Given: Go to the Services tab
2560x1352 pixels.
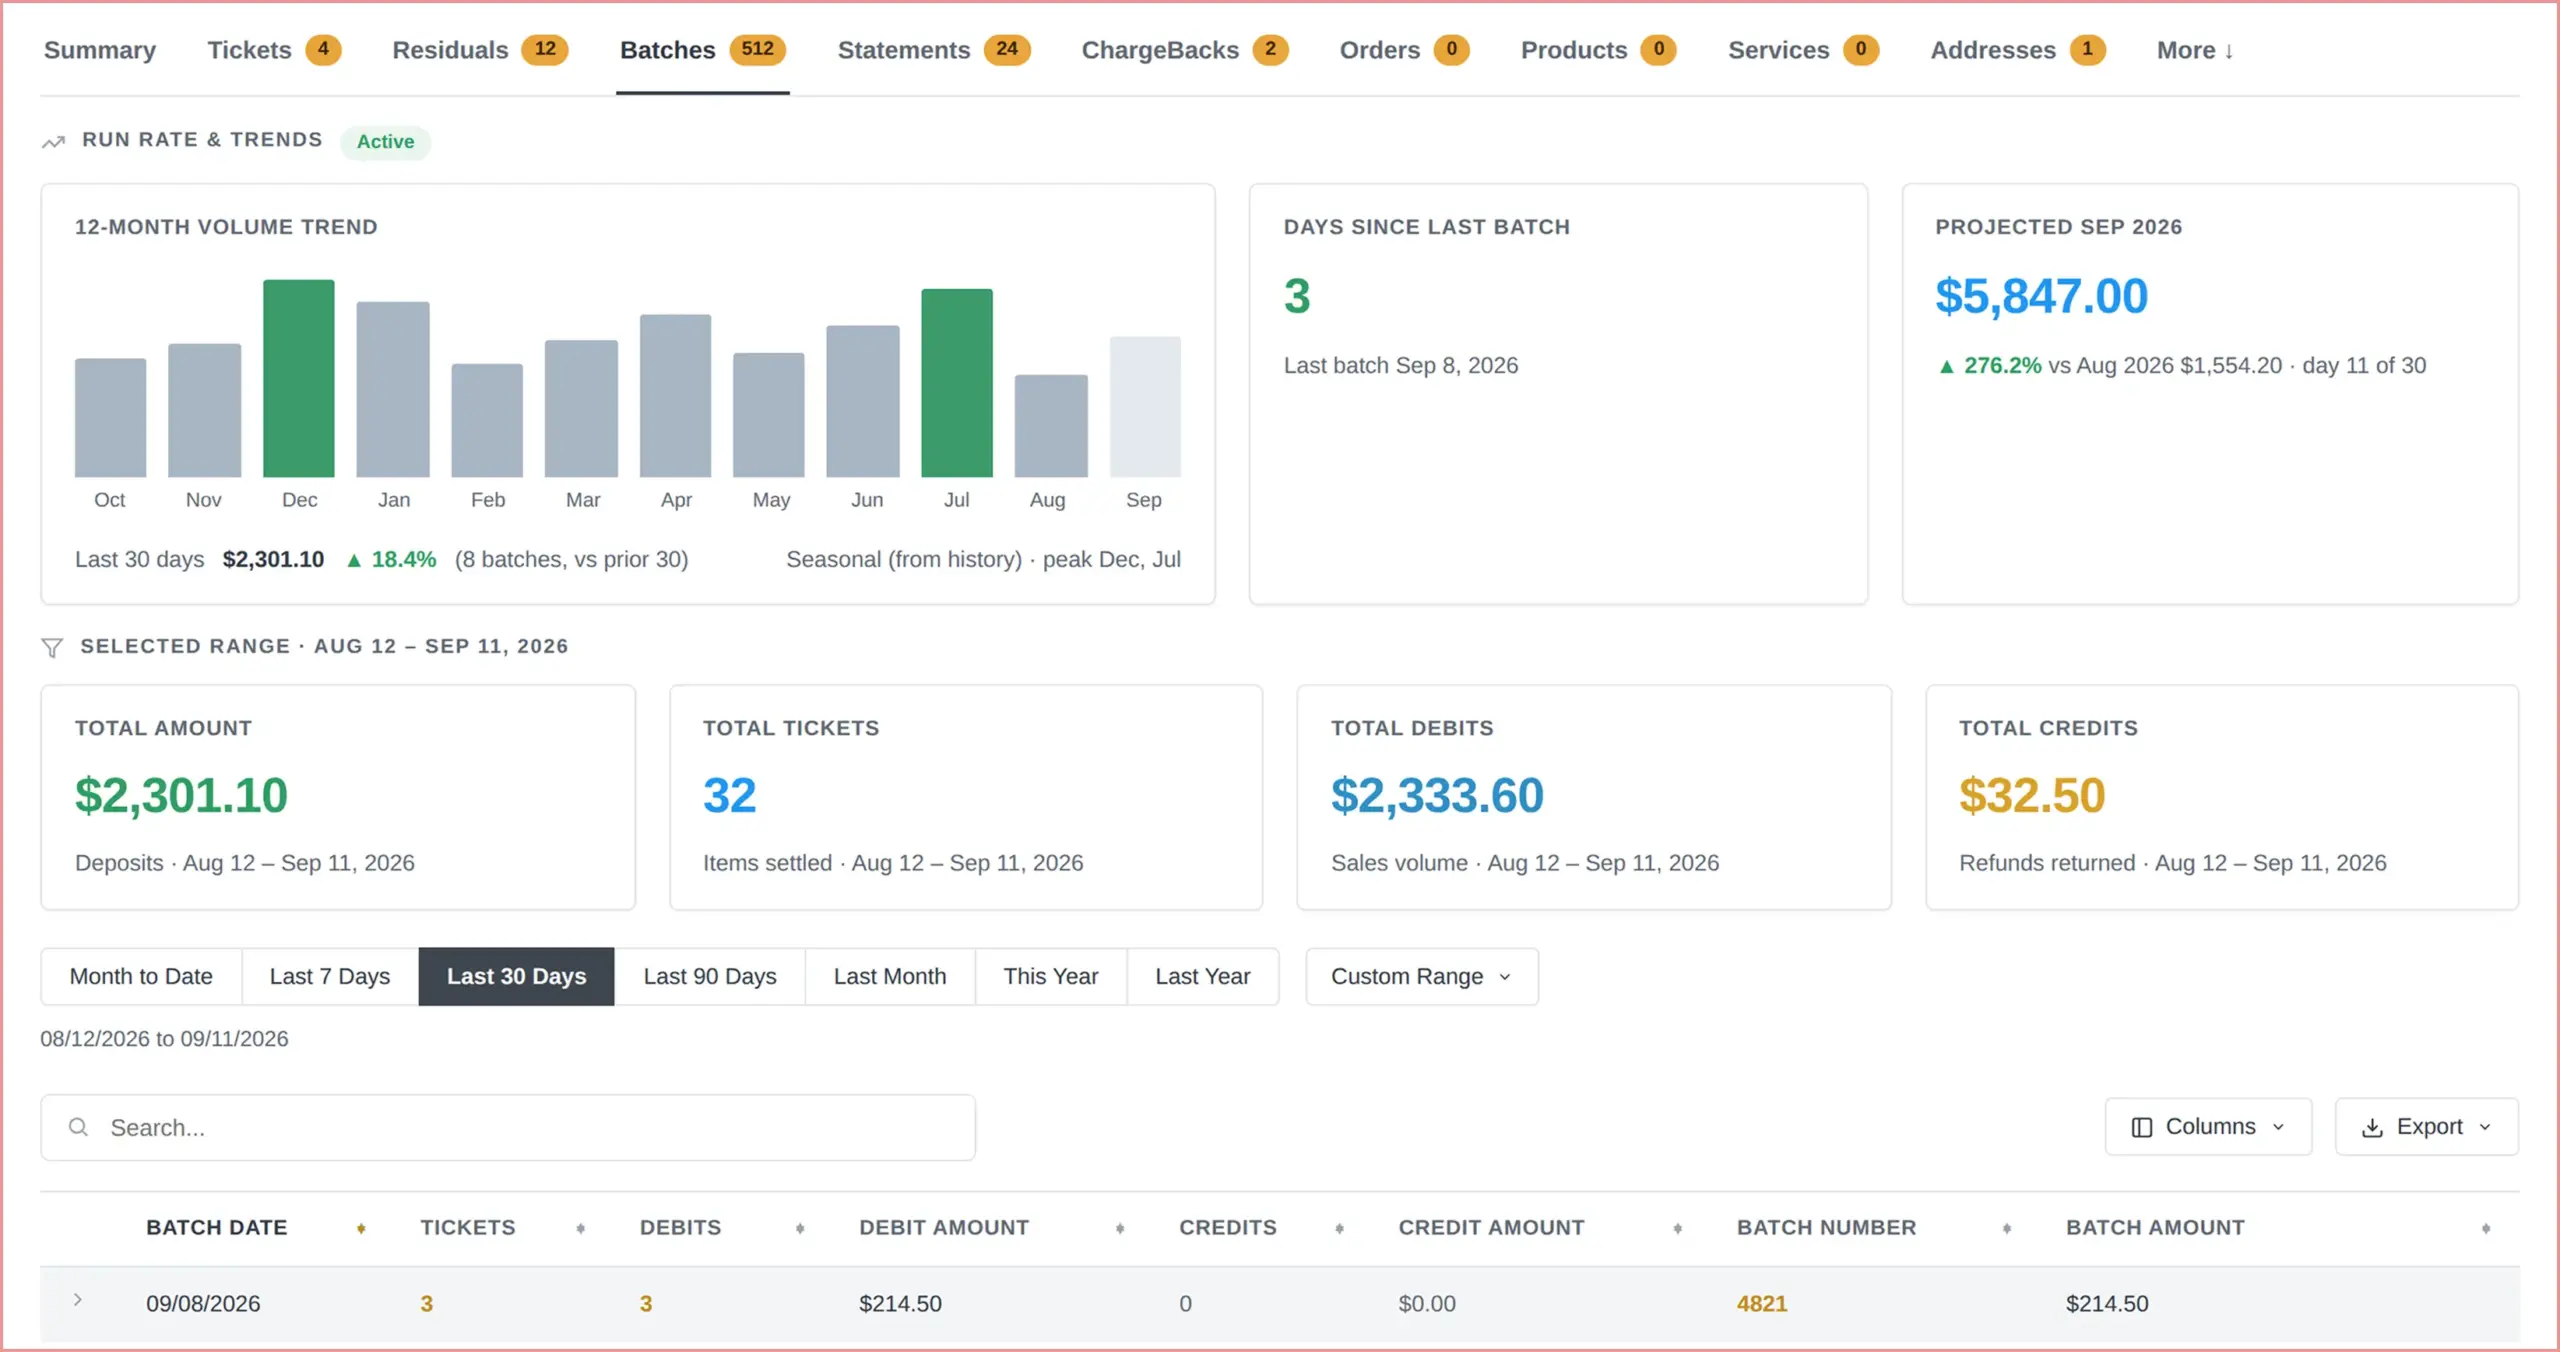Looking at the screenshot, I should [1803, 50].
